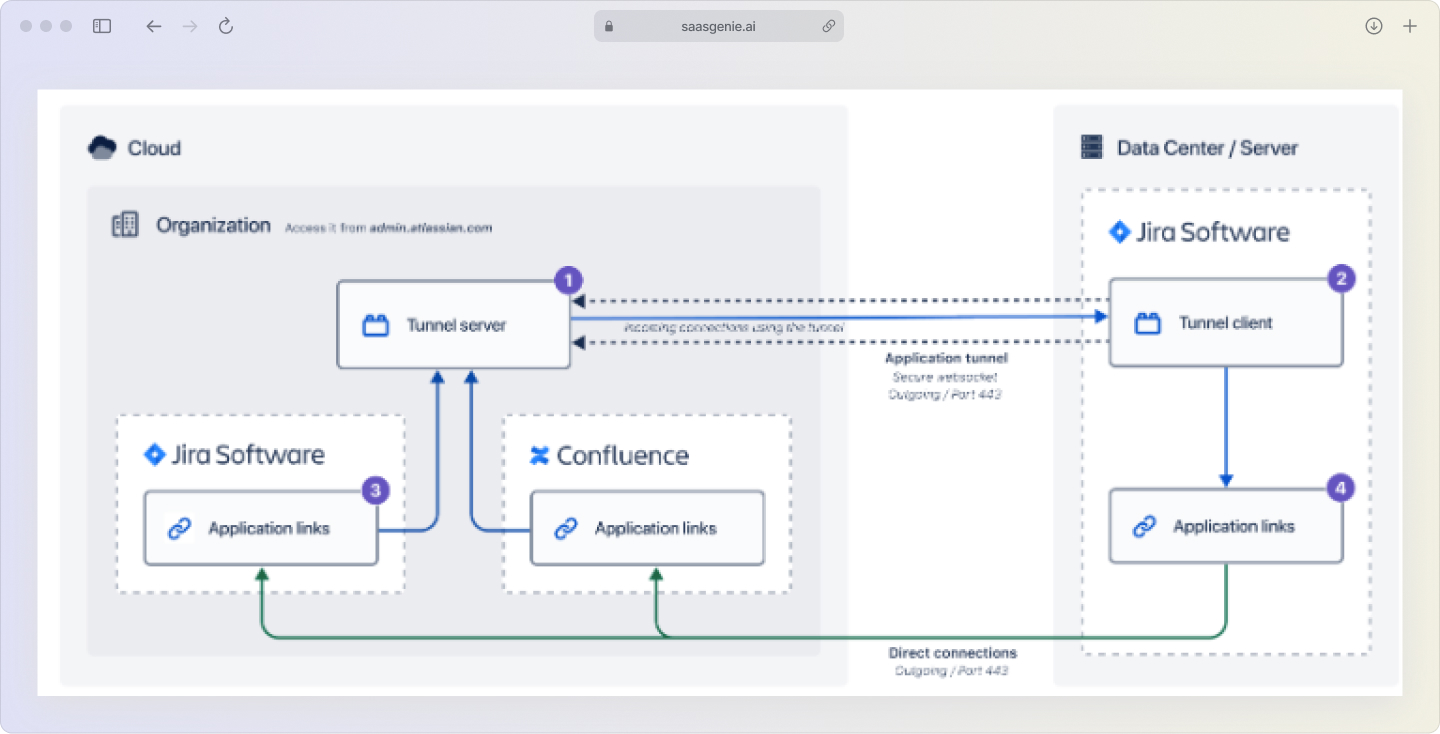Toggle the browser sidebar

101,25
